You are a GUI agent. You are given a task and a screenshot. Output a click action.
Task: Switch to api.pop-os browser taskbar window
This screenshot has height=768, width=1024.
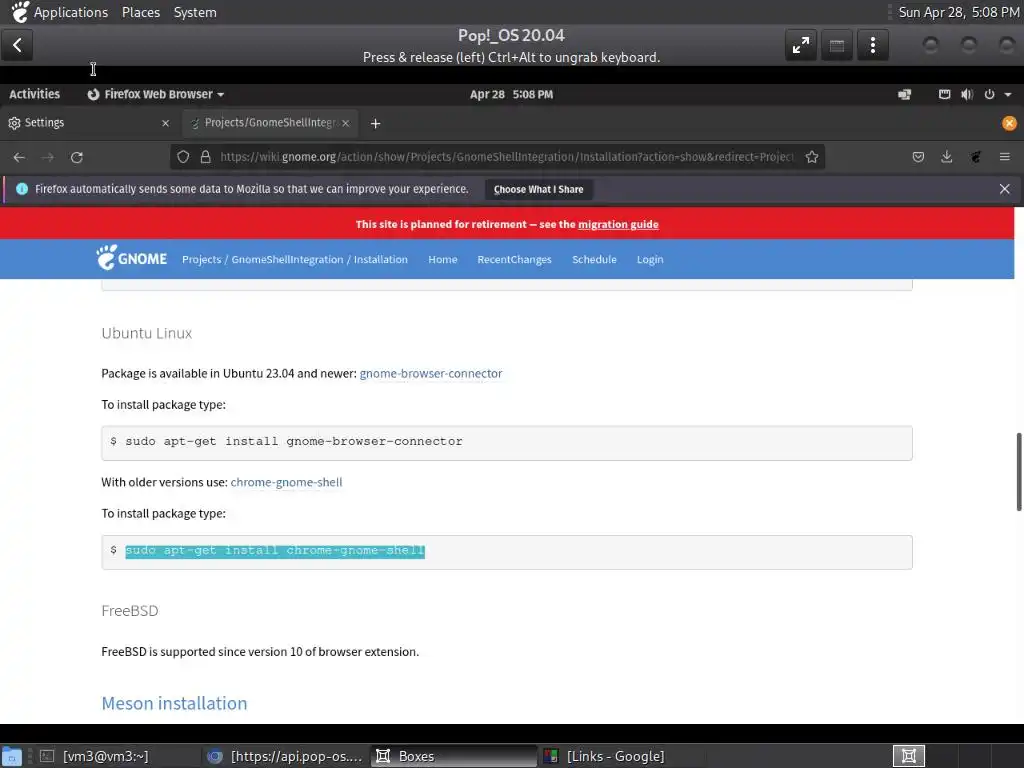click(x=285, y=756)
